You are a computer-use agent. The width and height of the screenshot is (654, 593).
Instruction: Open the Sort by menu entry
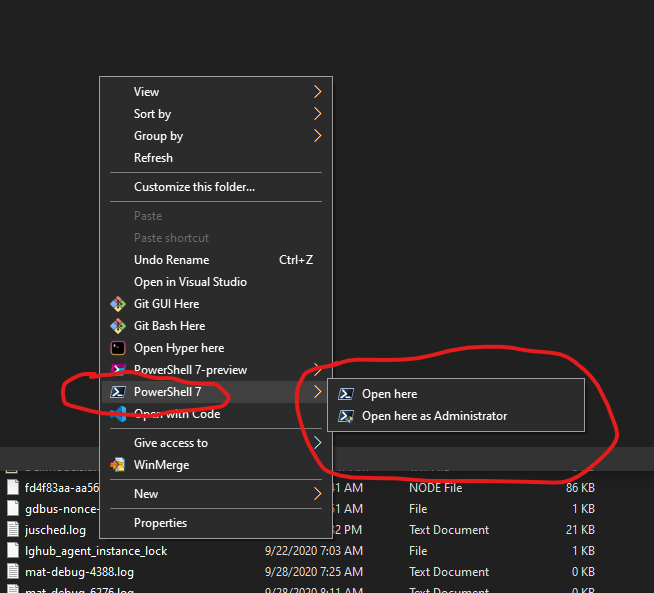216,113
